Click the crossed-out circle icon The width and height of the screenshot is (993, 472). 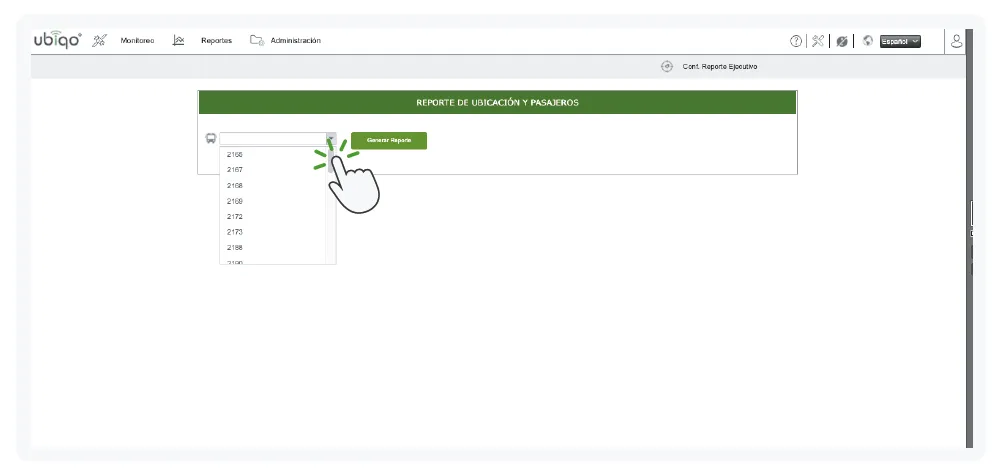(842, 41)
